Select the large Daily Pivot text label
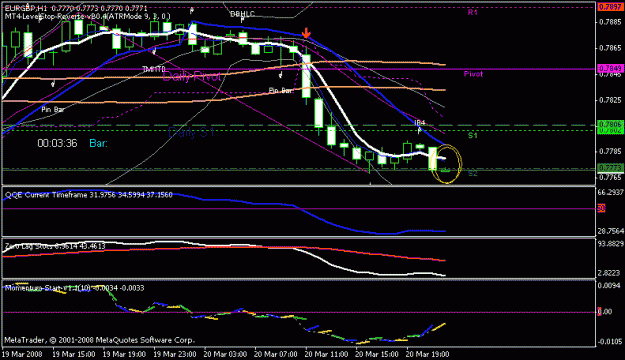The image size is (625, 360). (192, 76)
